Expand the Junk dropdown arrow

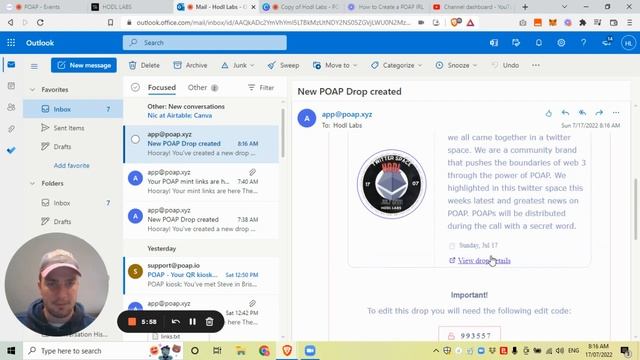(x=252, y=65)
